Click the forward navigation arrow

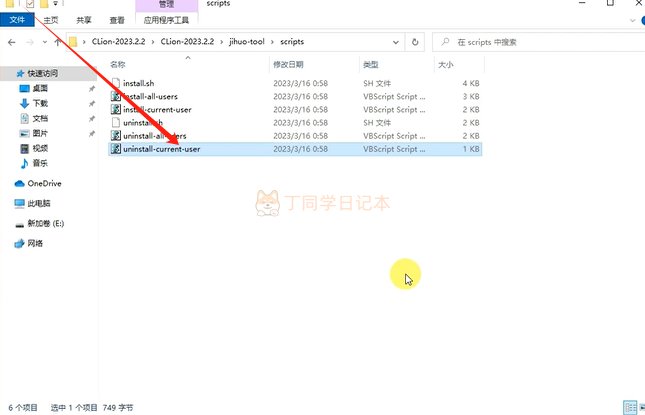[x=30, y=42]
